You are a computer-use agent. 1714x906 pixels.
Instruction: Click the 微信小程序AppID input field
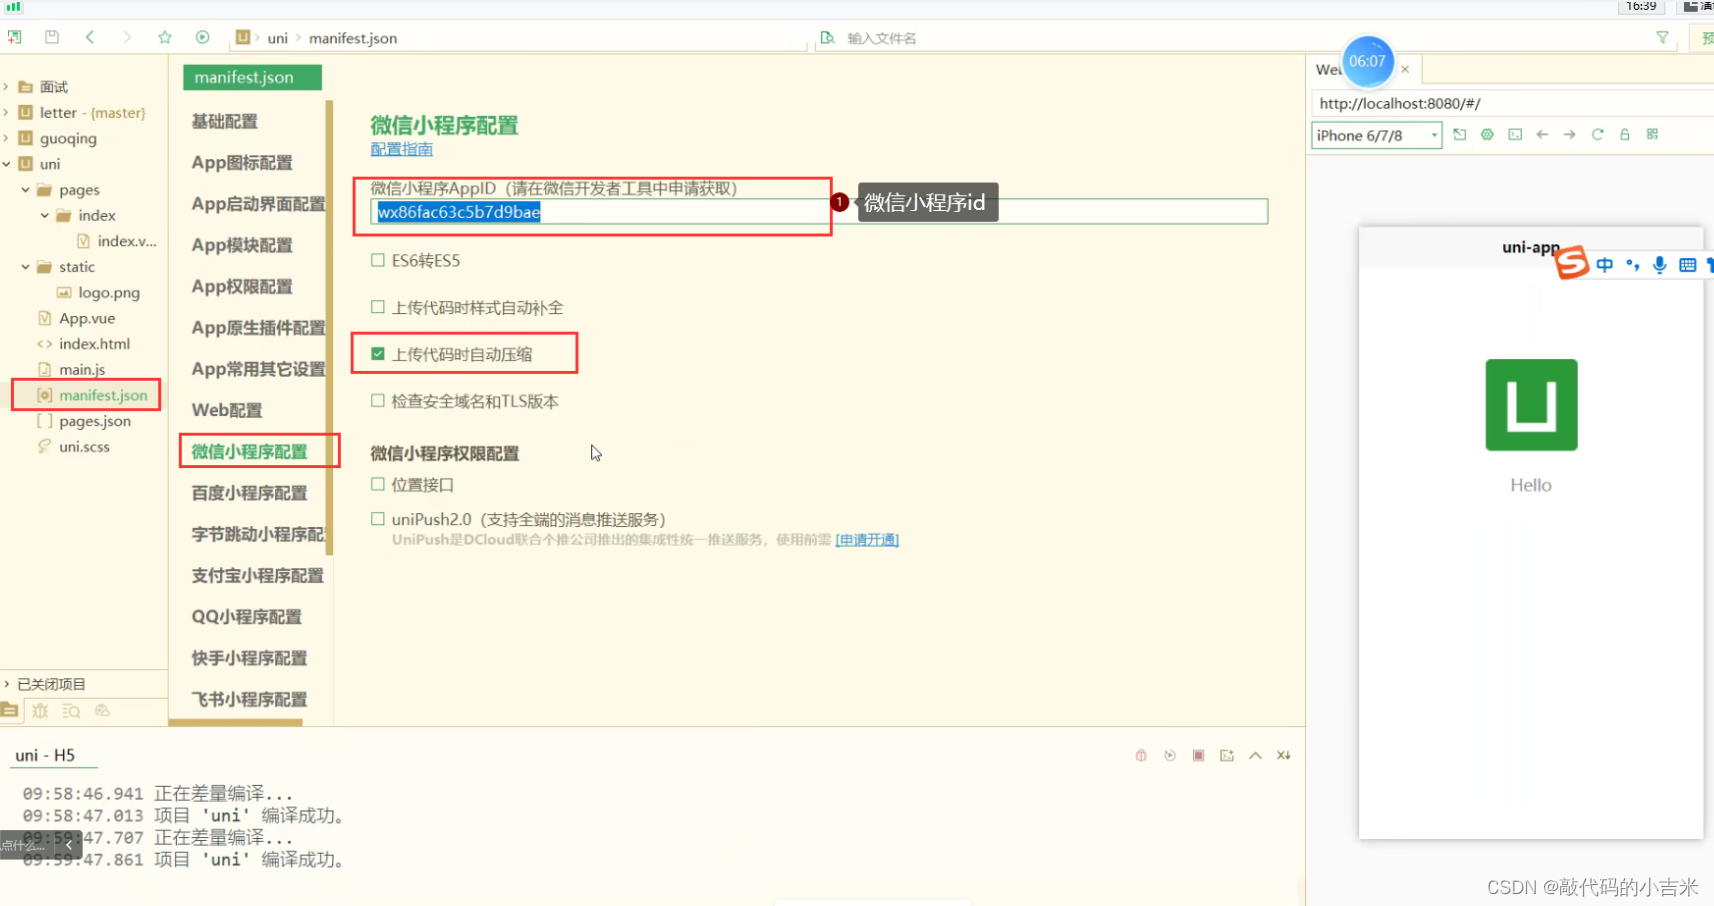(x=819, y=211)
